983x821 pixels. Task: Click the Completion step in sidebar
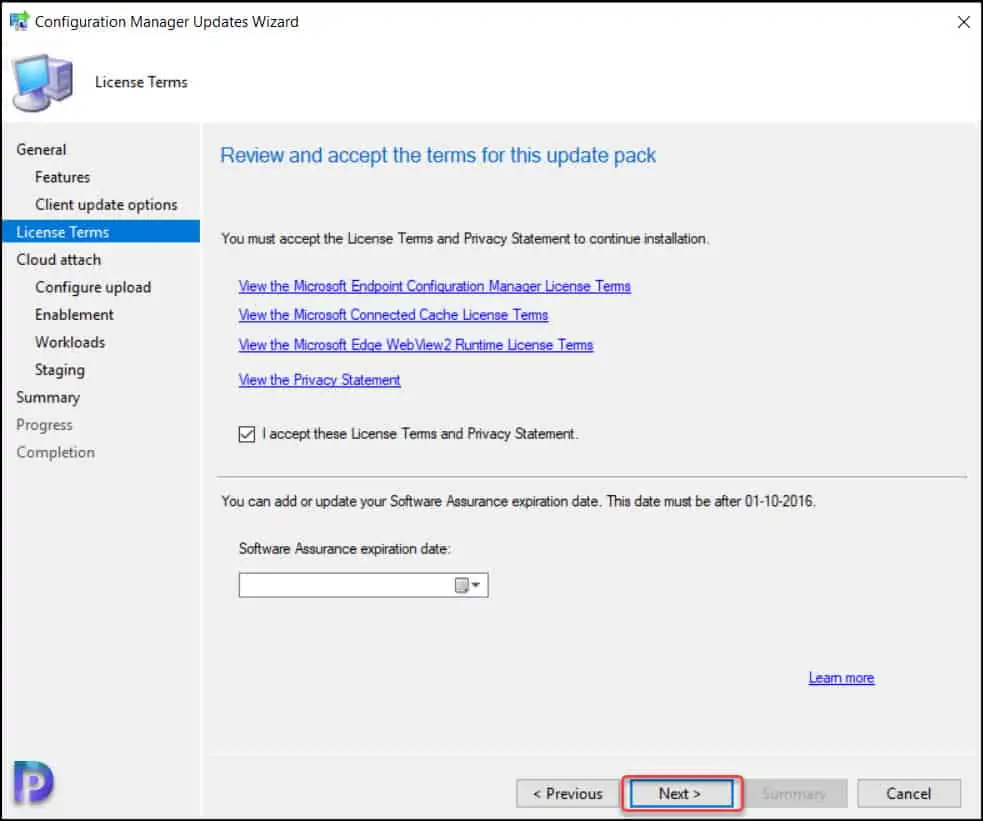point(55,452)
